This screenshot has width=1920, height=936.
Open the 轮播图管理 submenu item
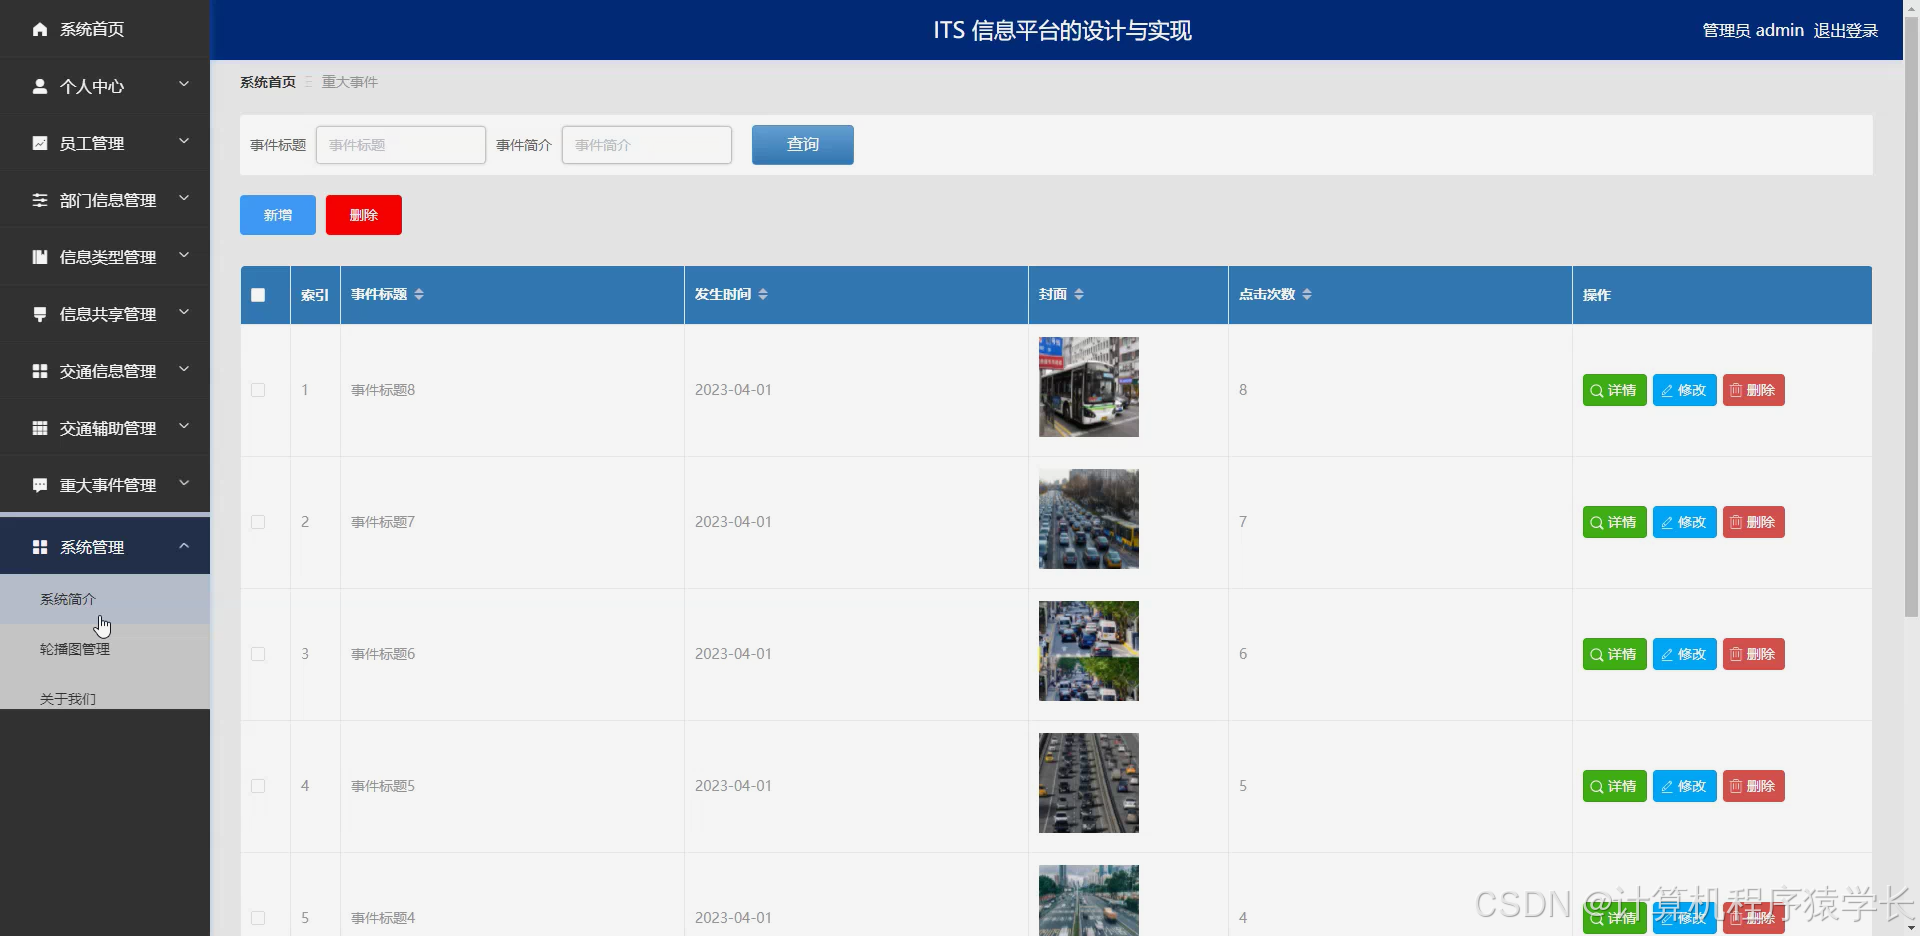pyautogui.click(x=105, y=649)
